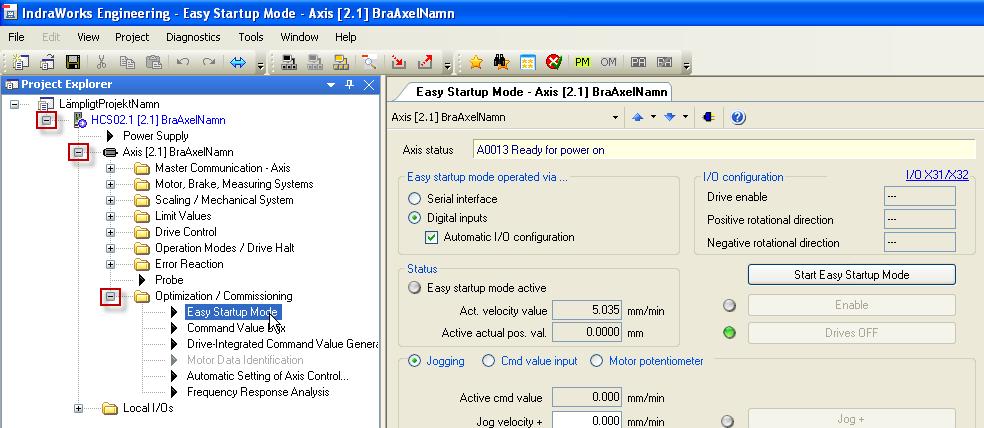This screenshot has height=428, width=984.
Task: Click the red circle green check icon
Action: click(x=554, y=62)
